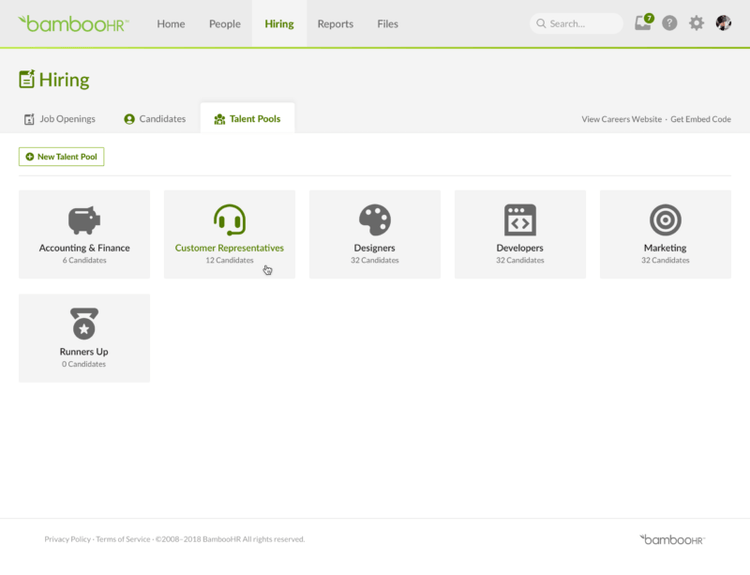750x575 pixels.
Task: Follow the View Careers Website link
Action: 622,119
